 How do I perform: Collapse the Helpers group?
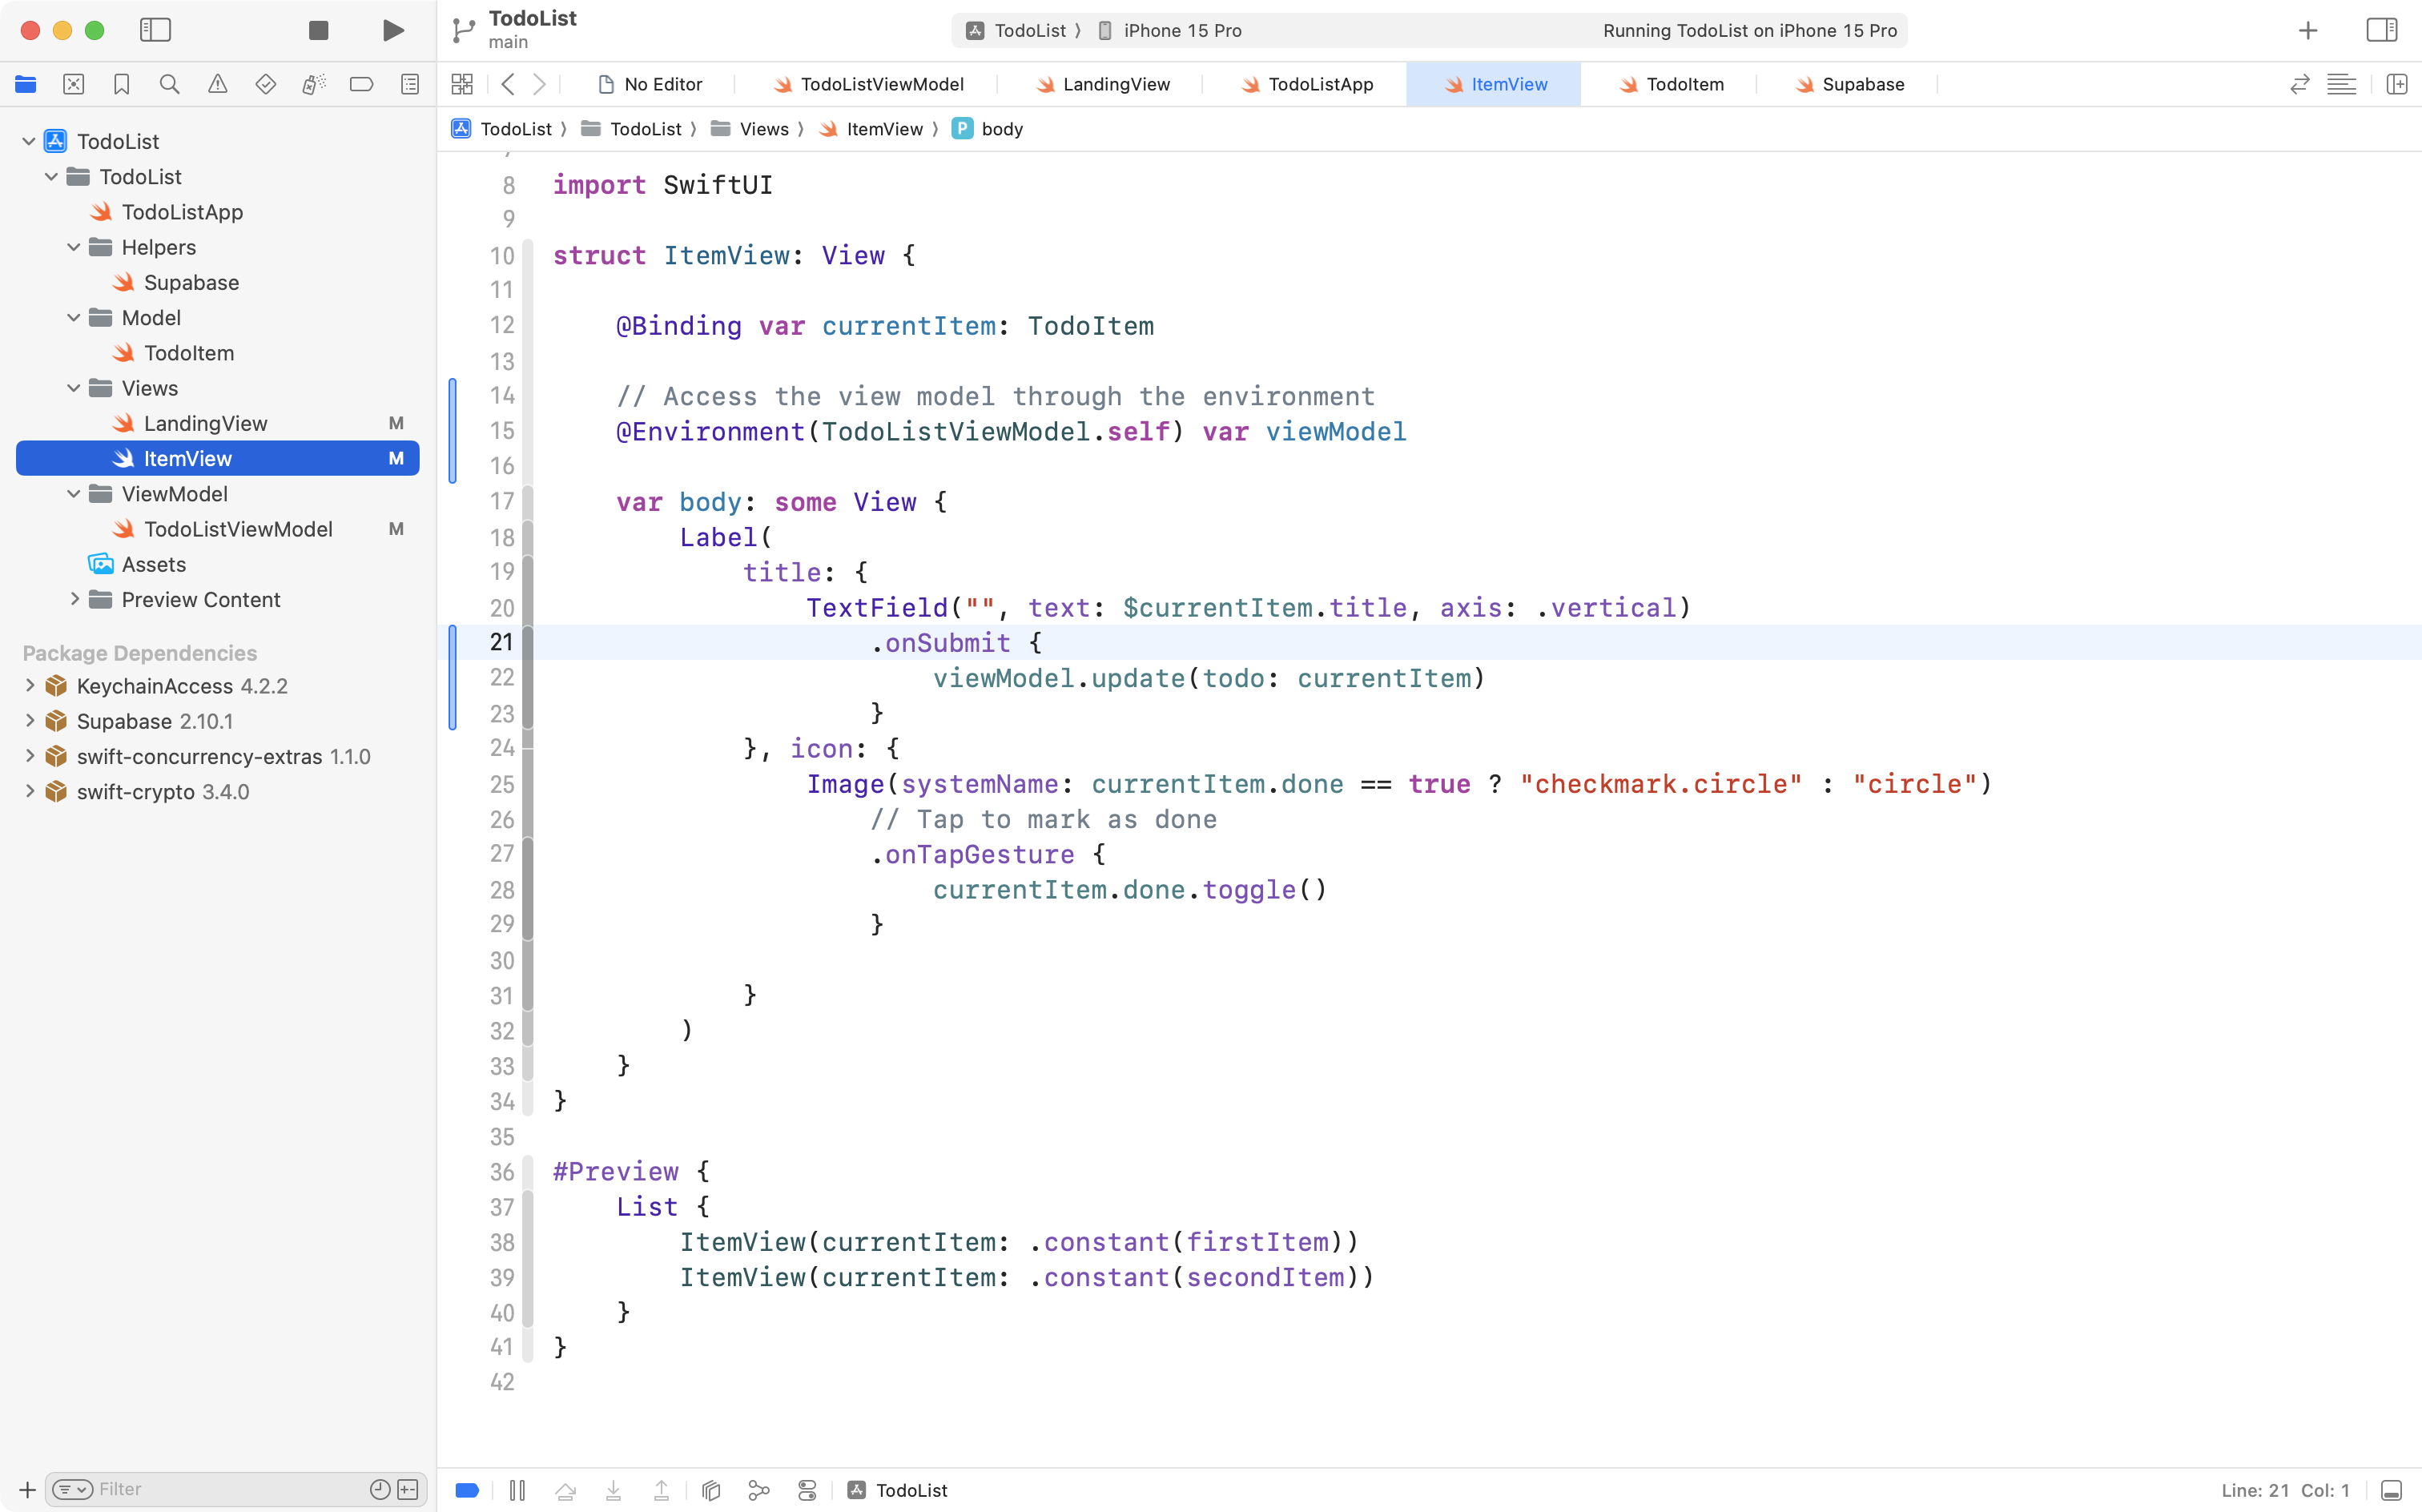(x=72, y=247)
